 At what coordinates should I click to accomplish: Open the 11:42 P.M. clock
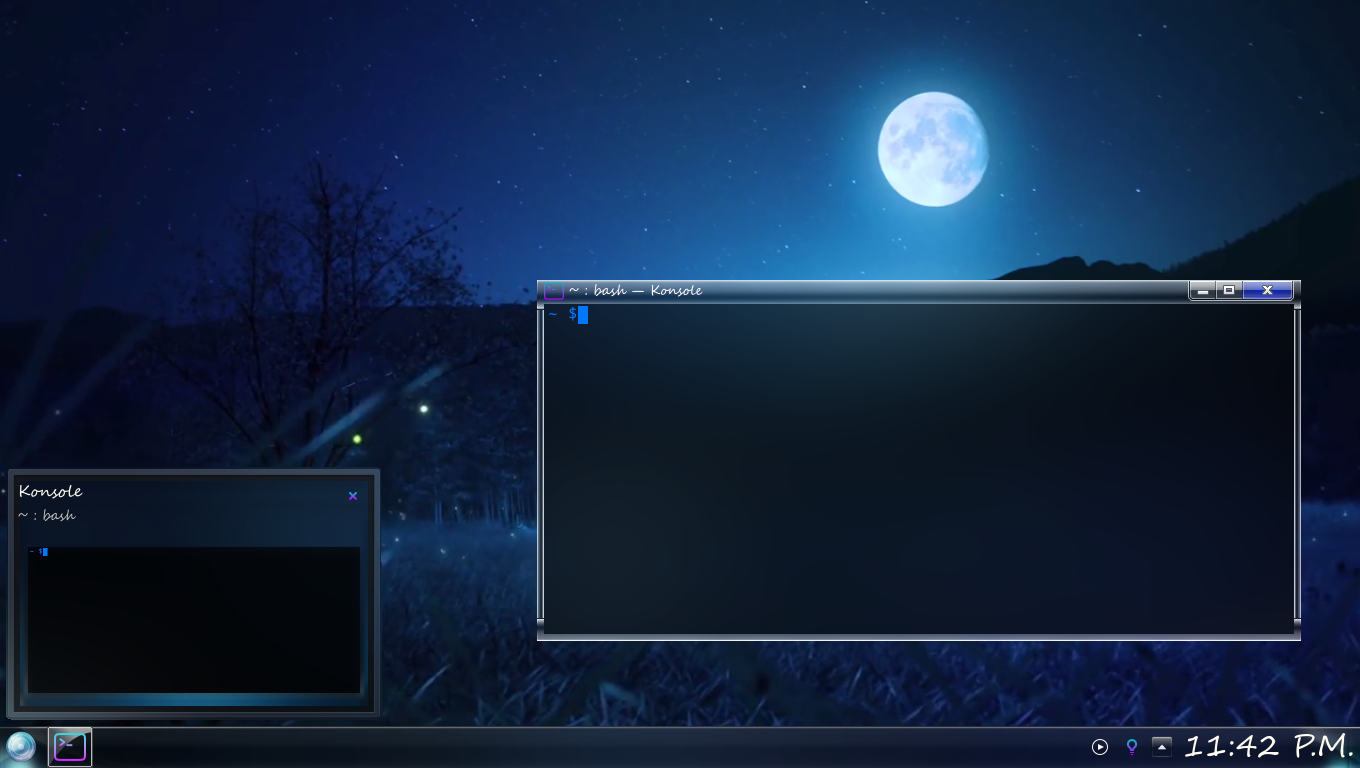coord(1269,746)
